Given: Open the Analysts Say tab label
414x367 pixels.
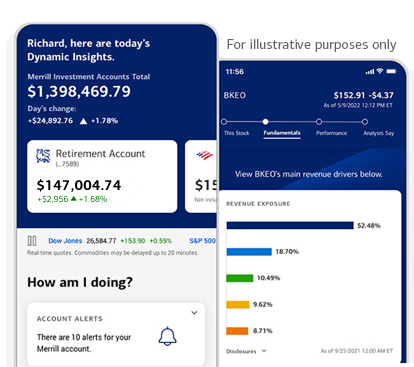Looking at the screenshot, I should (x=379, y=133).
